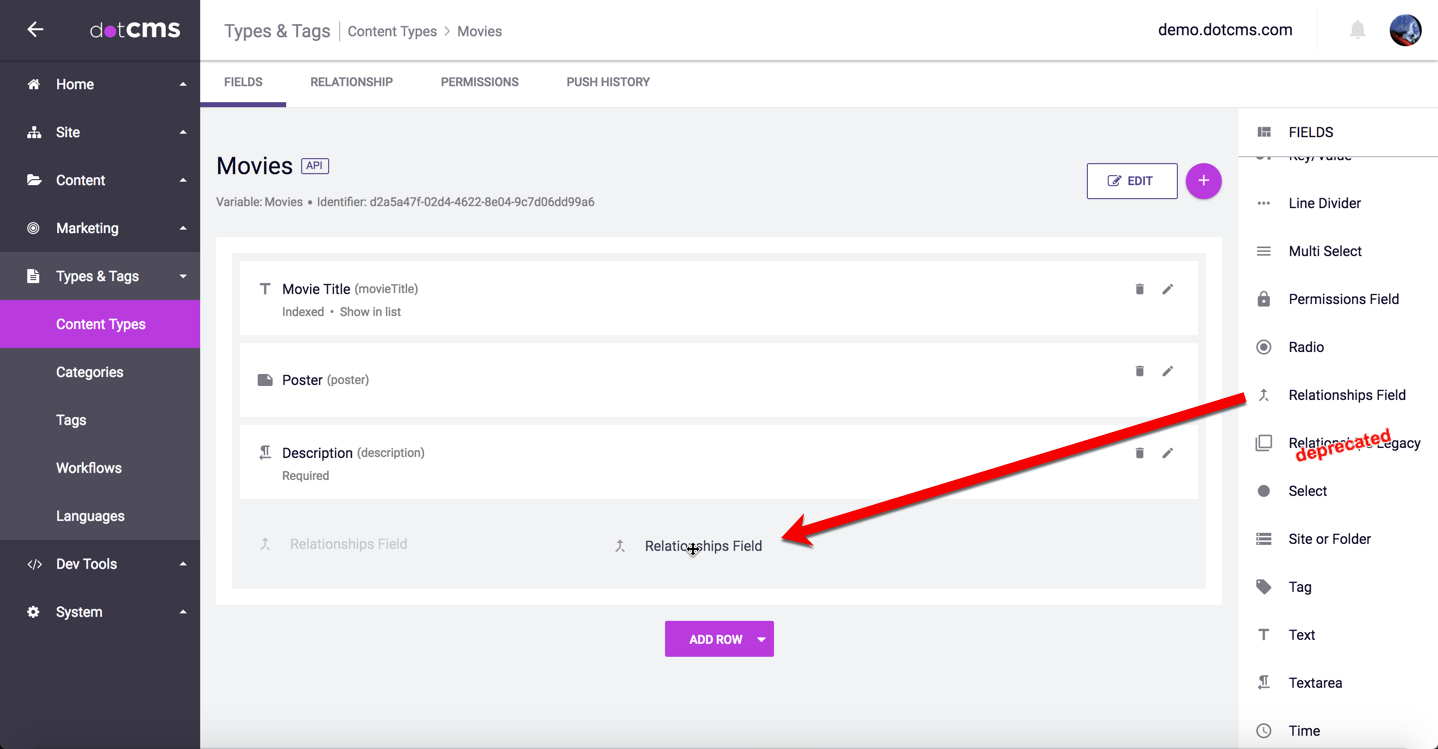The width and height of the screenshot is (1438, 749).
Task: Open notifications bell icon
Action: pos(1357,30)
